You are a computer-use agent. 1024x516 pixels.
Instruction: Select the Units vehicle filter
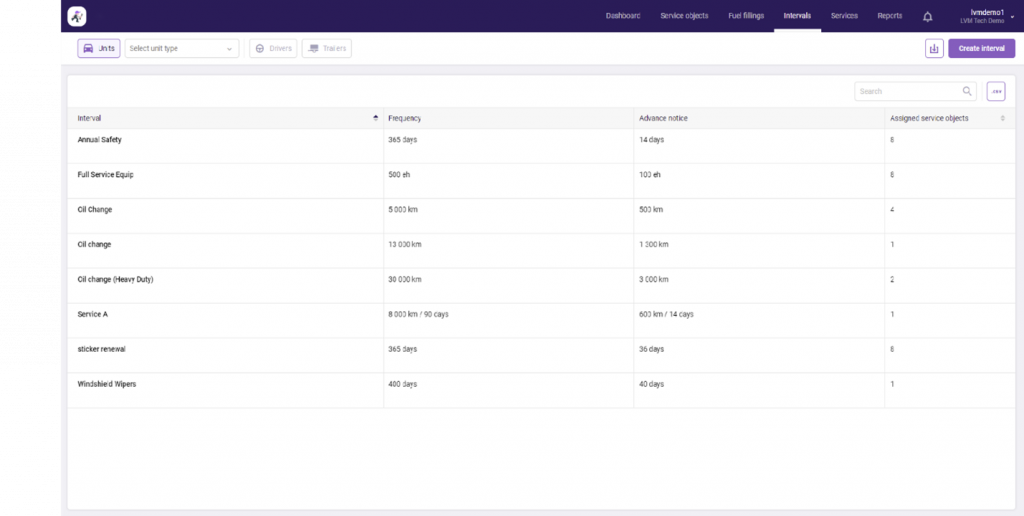[x=99, y=48]
